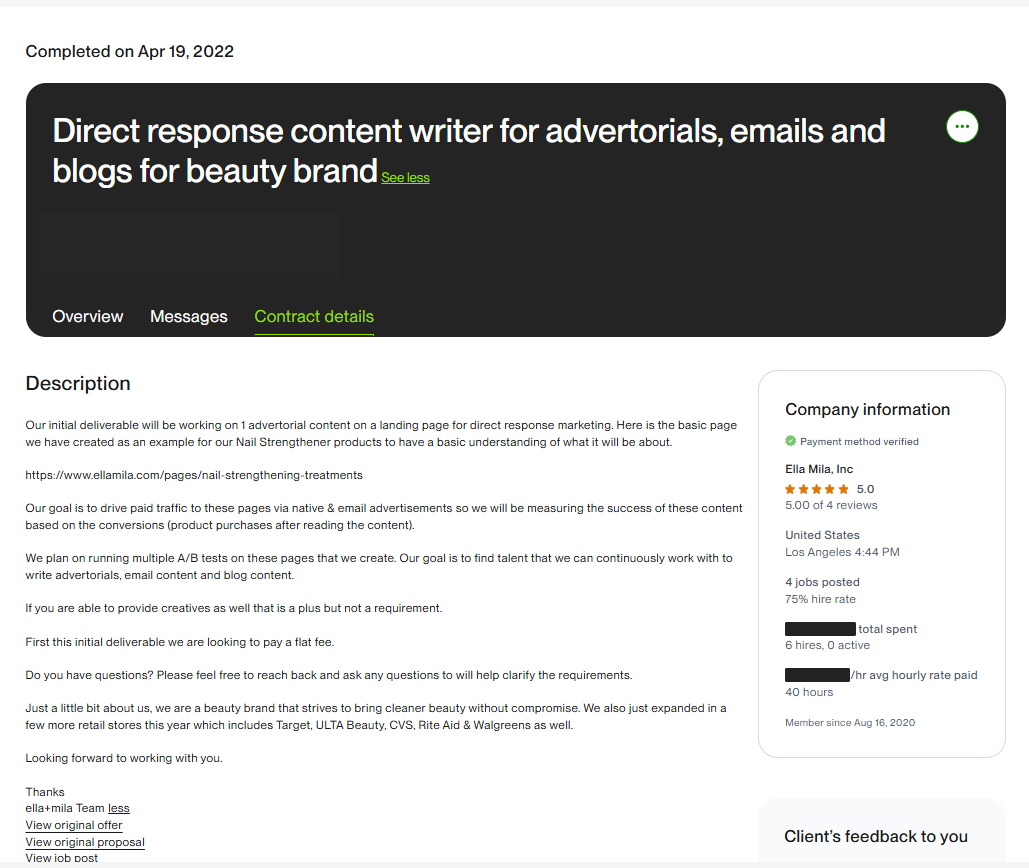Viewport: 1029px width, 868px height.
Task: Collapse the description using the less link
Action: point(119,808)
